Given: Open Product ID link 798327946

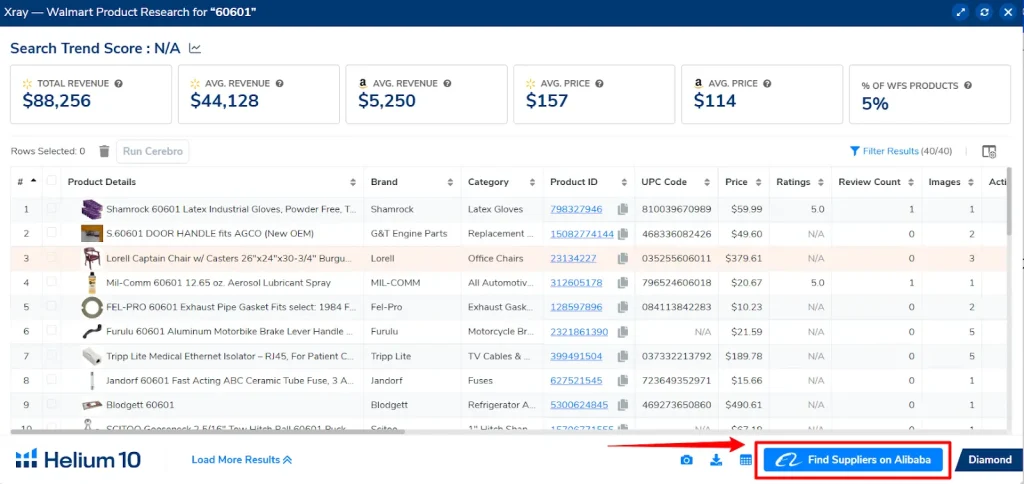Looking at the screenshot, I should click(575, 209).
